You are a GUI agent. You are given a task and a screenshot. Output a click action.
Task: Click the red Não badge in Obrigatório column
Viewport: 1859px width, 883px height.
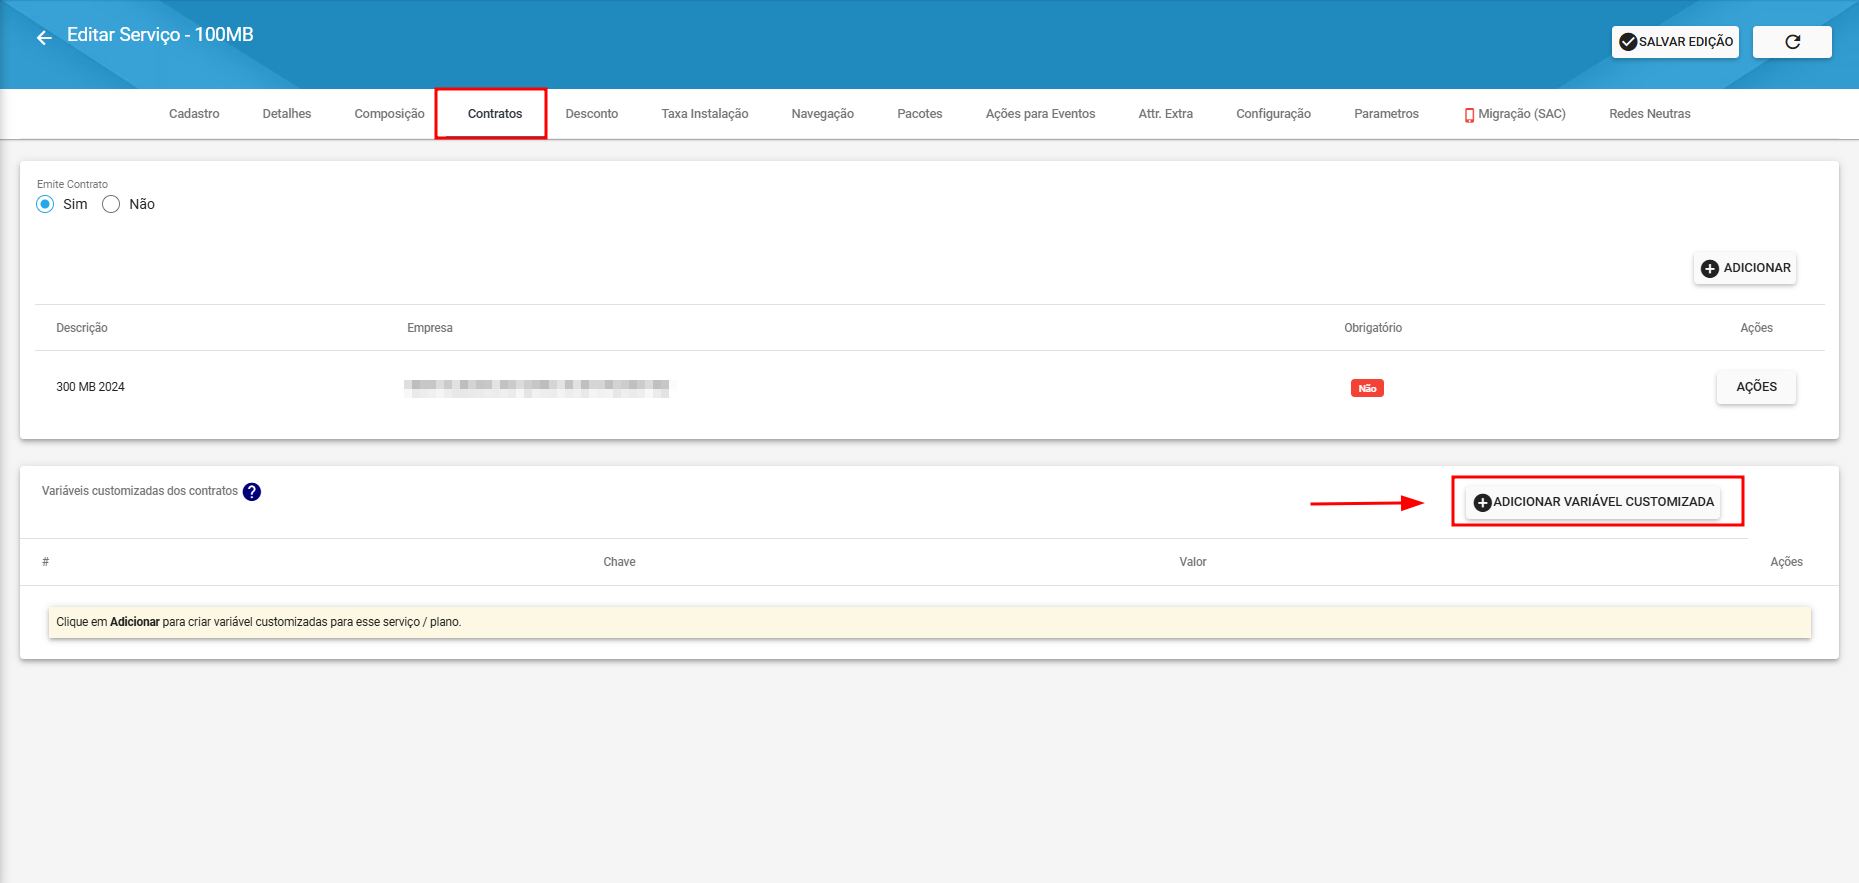tap(1367, 388)
